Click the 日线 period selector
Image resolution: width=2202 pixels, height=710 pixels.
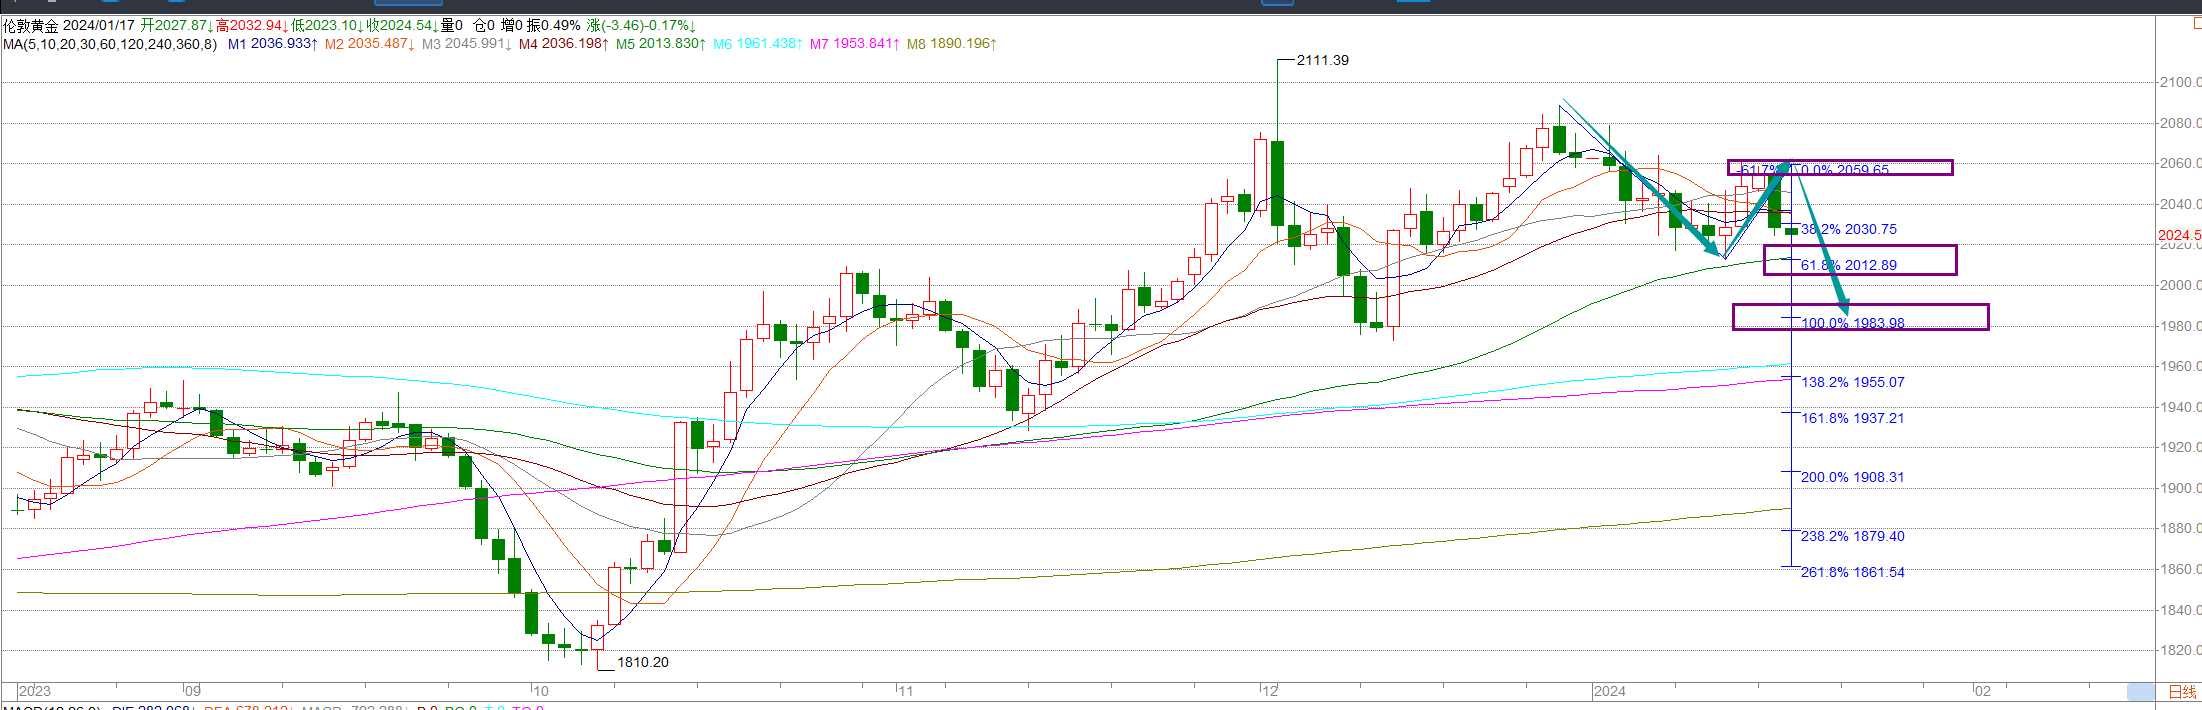point(2182,691)
